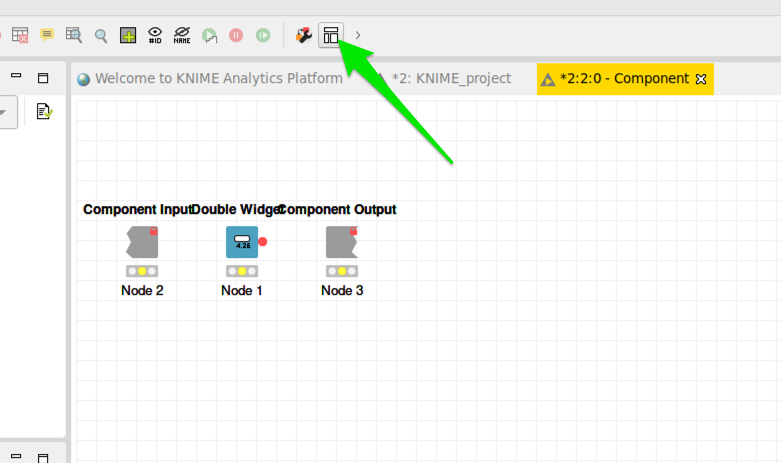Click the 'Node 3' label
This screenshot has height=463, width=781.
coord(342,291)
